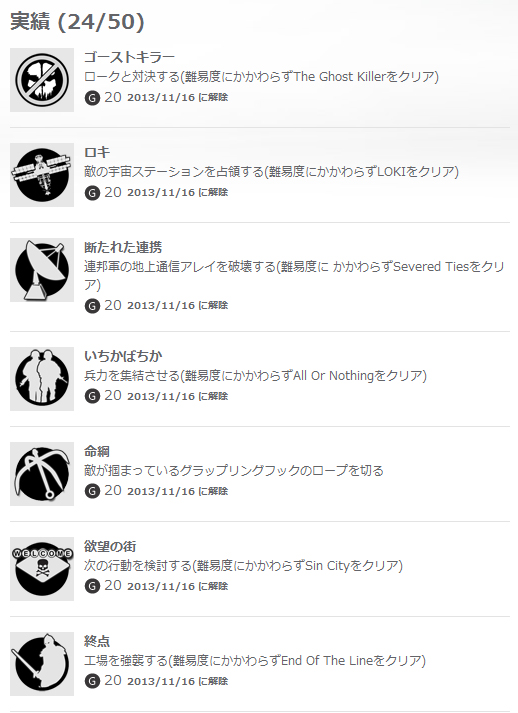
Task: Click the いちかばちか achievement title
Action: point(123,356)
